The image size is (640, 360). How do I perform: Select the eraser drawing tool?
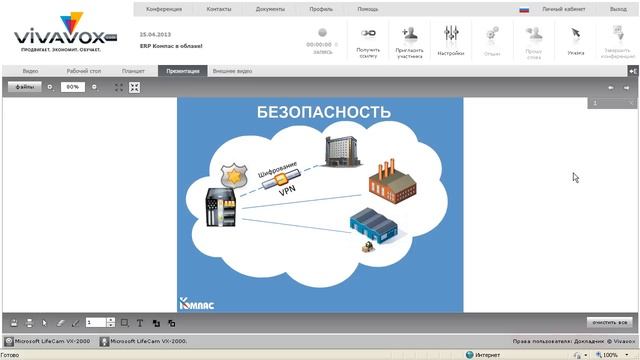[60, 323]
